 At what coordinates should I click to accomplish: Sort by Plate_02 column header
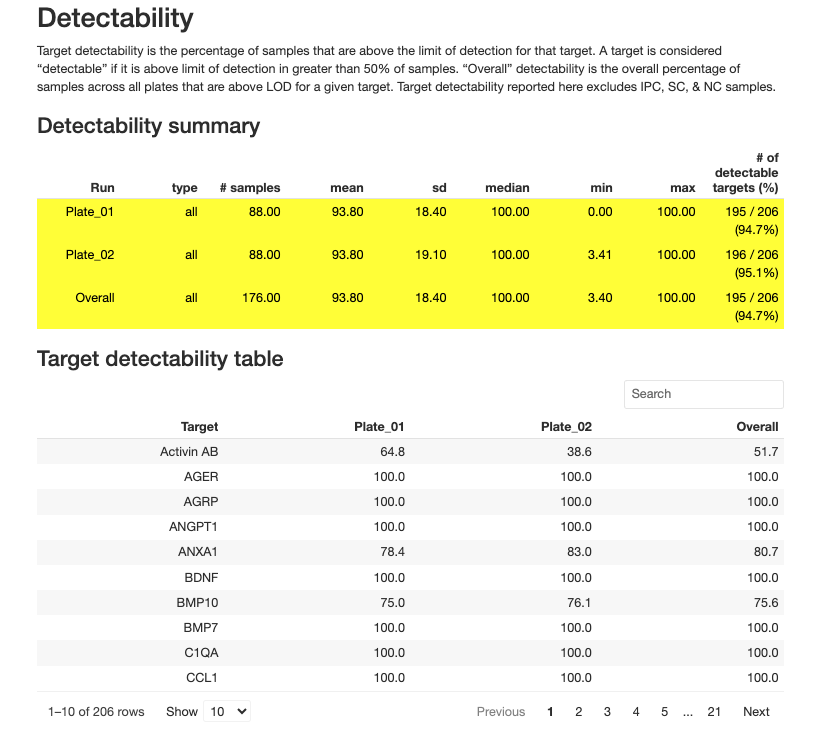tap(566, 427)
